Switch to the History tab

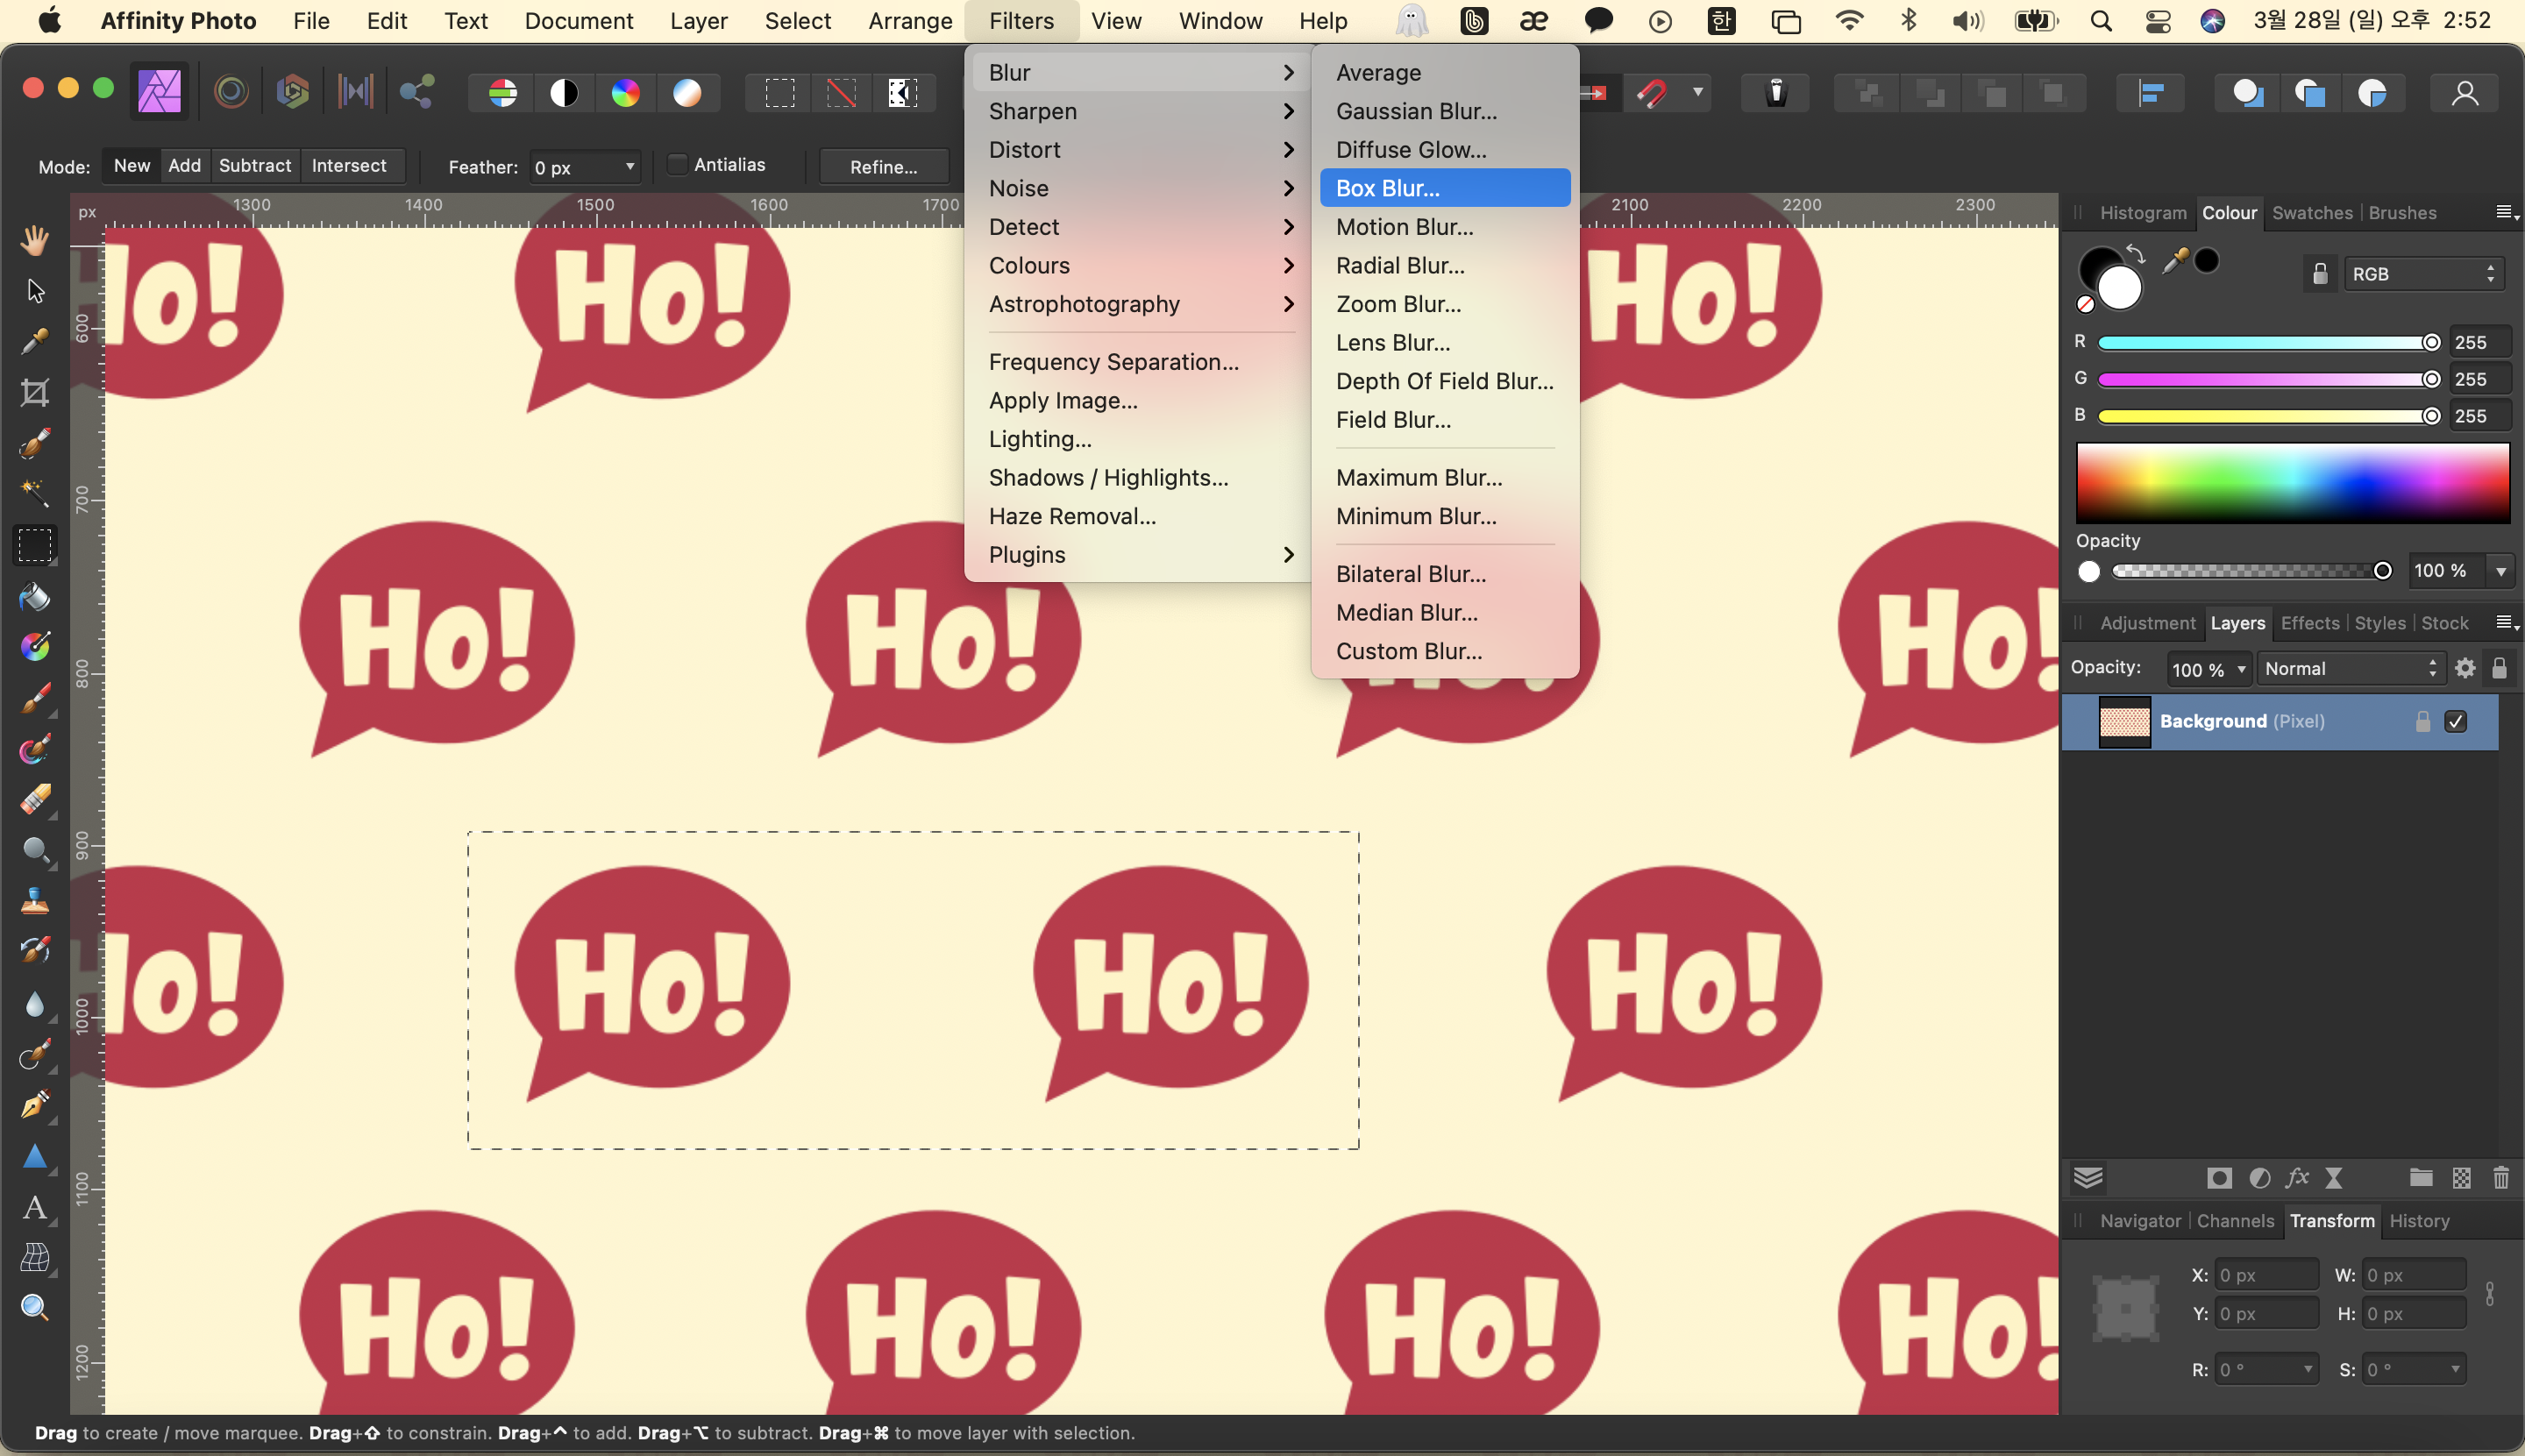click(x=2418, y=1221)
